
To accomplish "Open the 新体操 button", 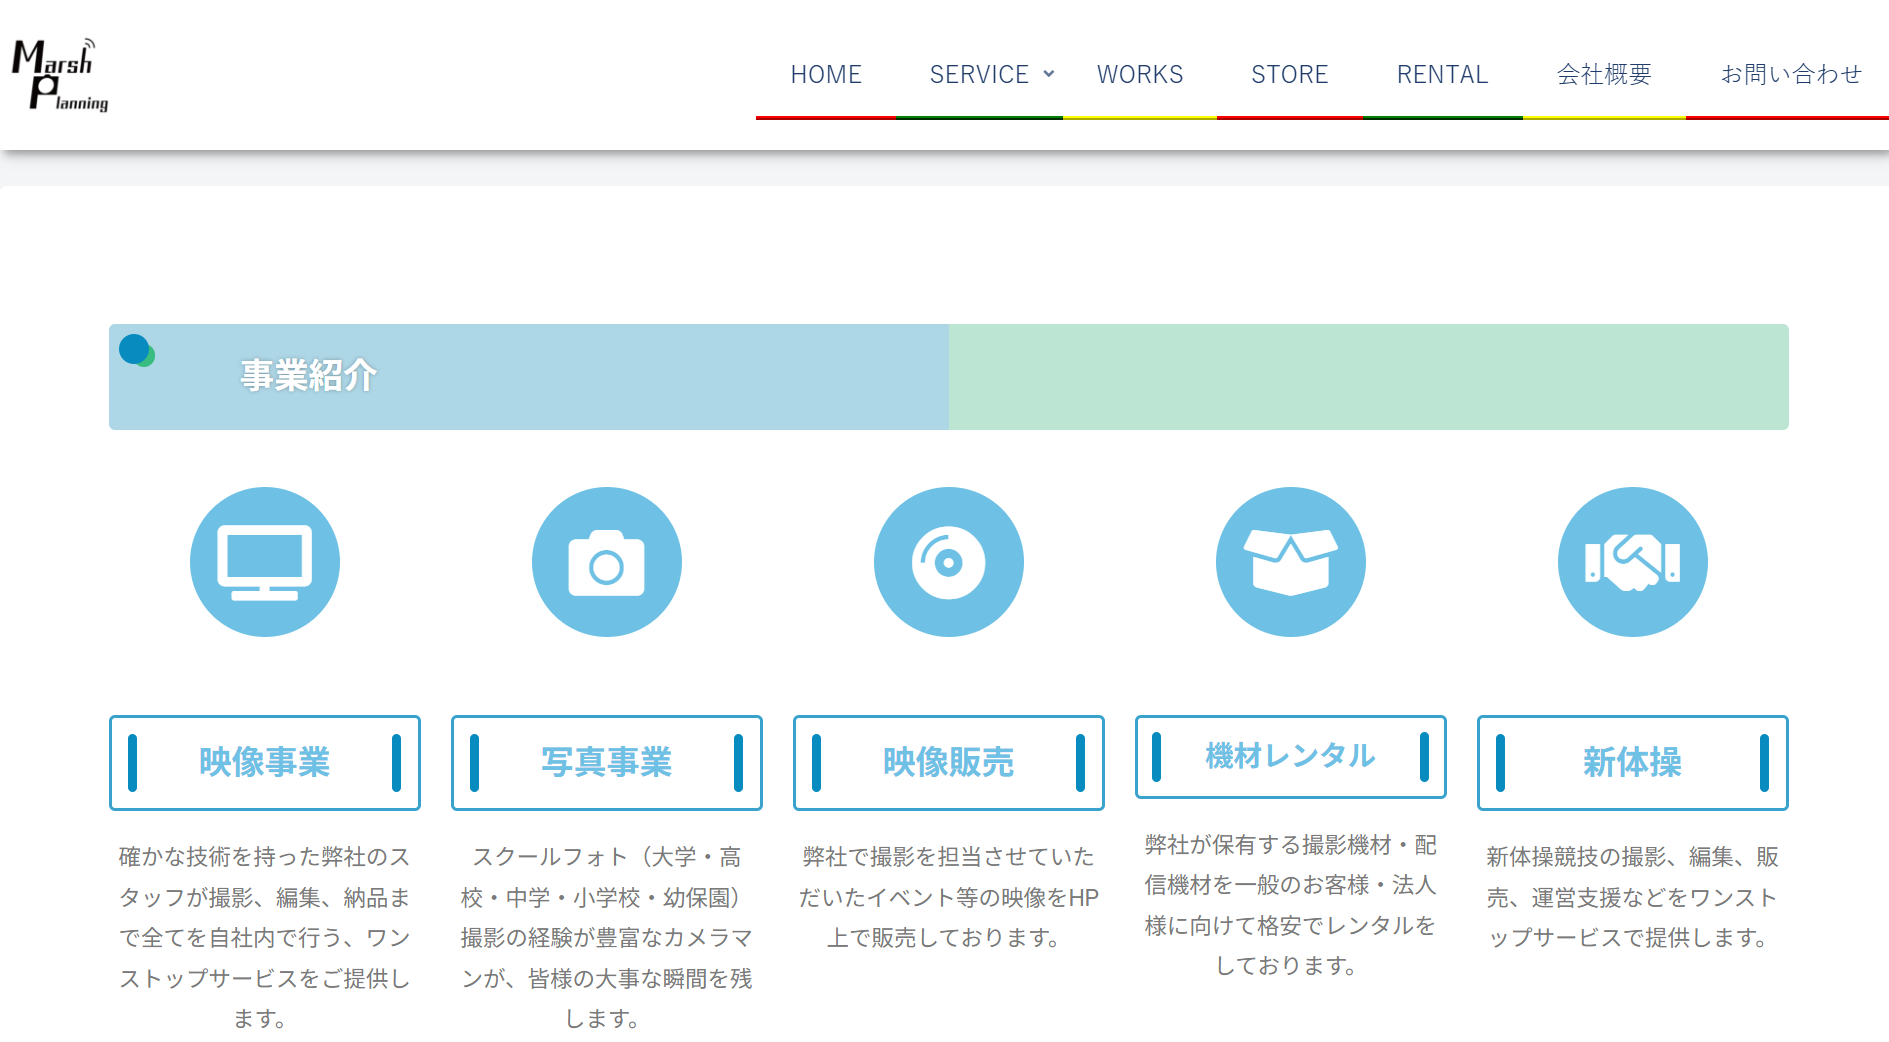I will (1633, 763).
